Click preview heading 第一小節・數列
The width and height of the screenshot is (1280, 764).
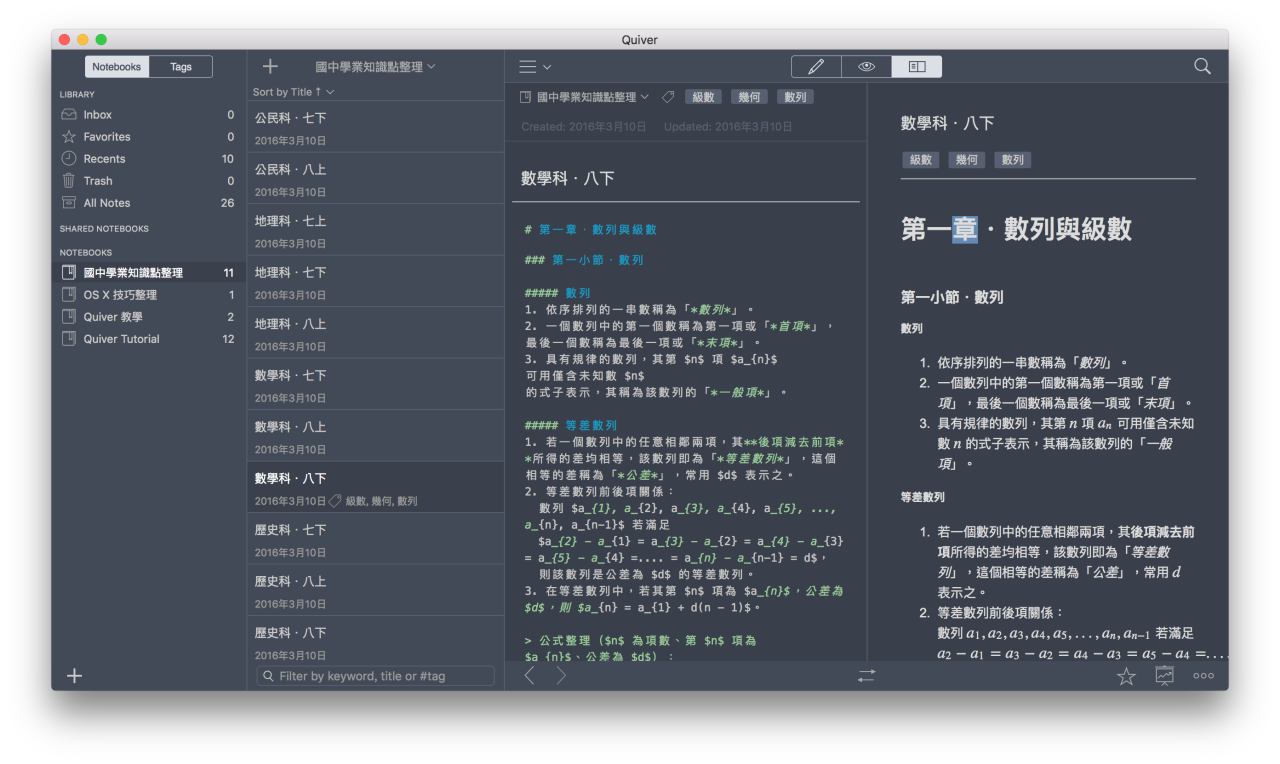[x=952, y=297]
